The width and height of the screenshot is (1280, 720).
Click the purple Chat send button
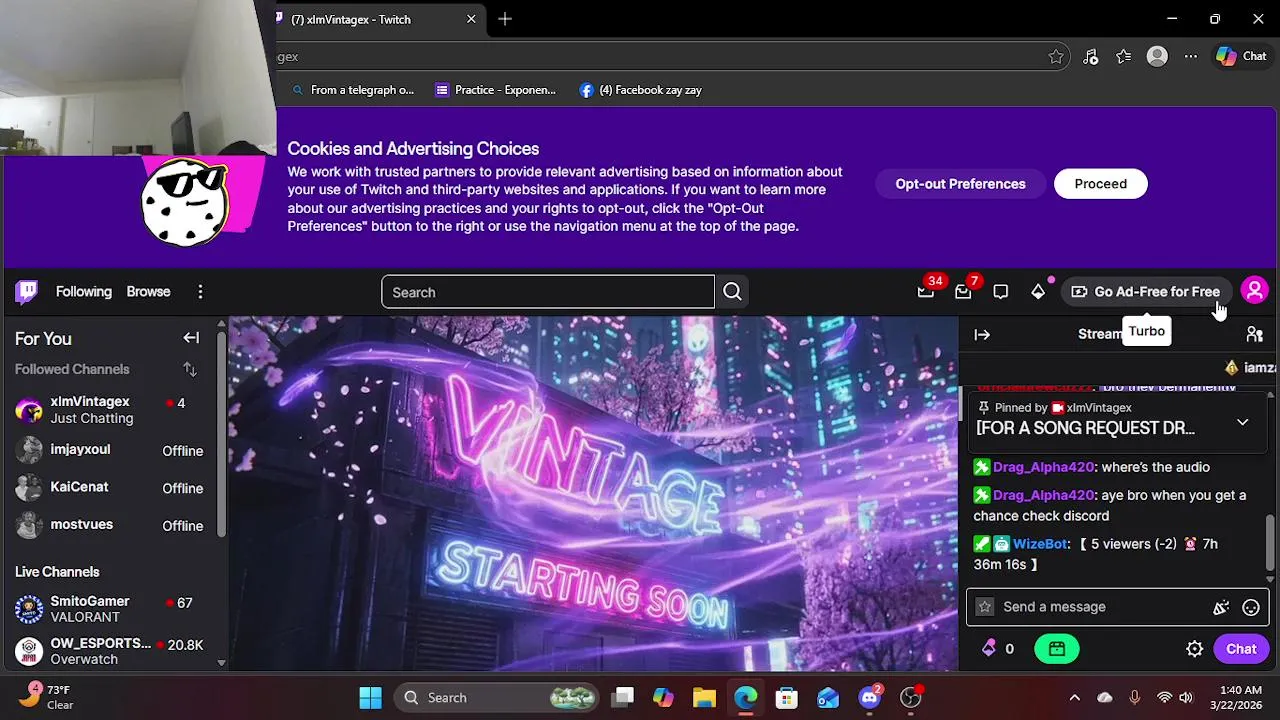pos(1241,649)
